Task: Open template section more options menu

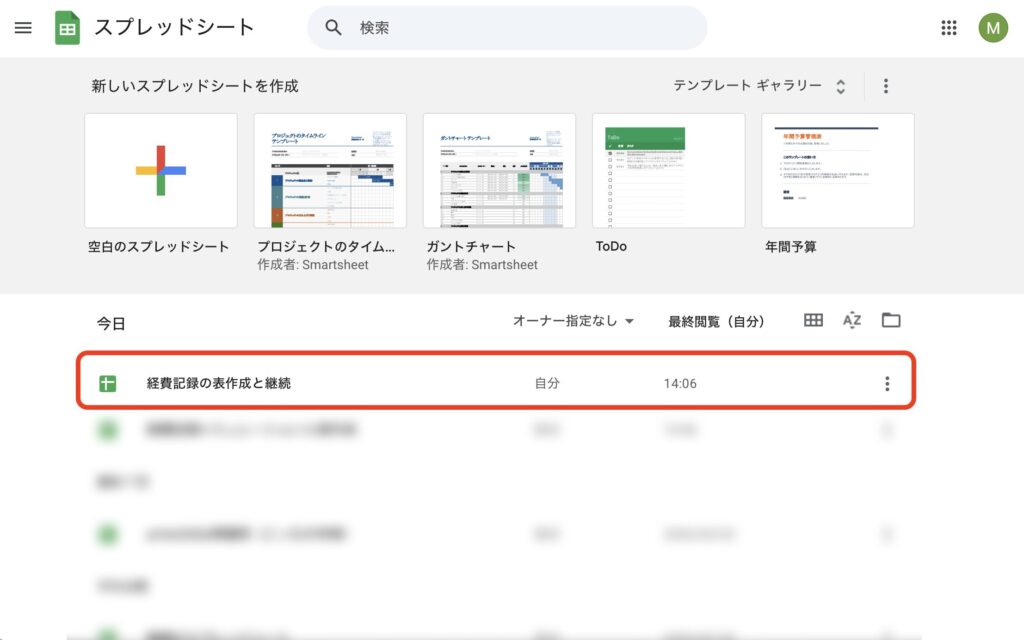Action: (x=885, y=86)
